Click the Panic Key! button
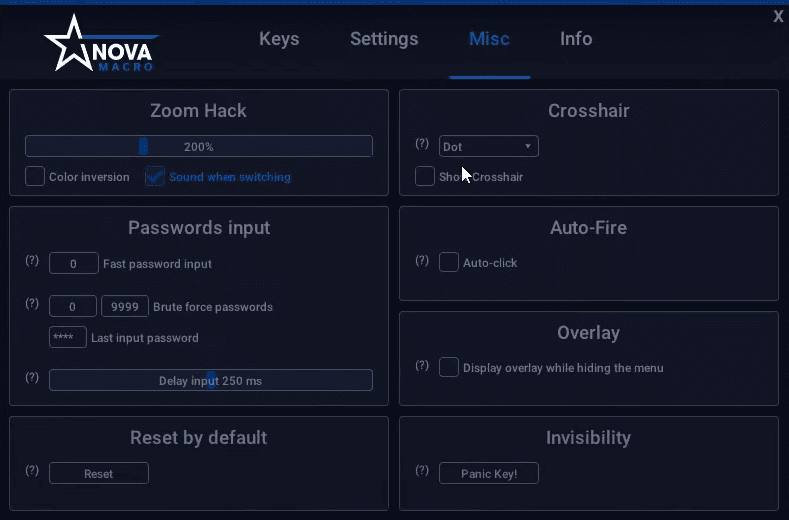Screen dimensions: 789x520 (488, 473)
